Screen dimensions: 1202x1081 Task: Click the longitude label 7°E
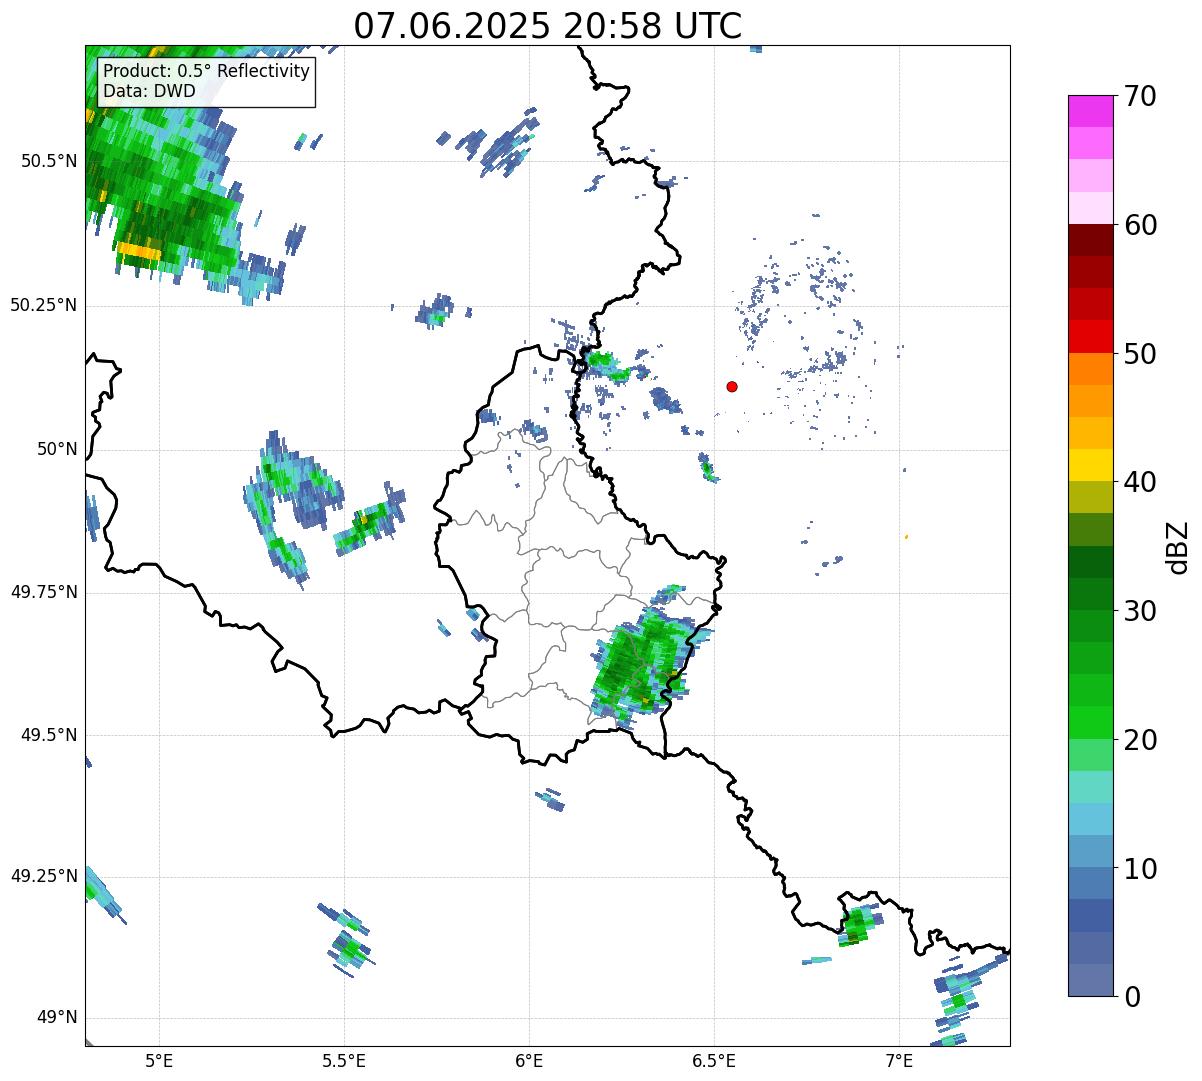(x=899, y=1060)
